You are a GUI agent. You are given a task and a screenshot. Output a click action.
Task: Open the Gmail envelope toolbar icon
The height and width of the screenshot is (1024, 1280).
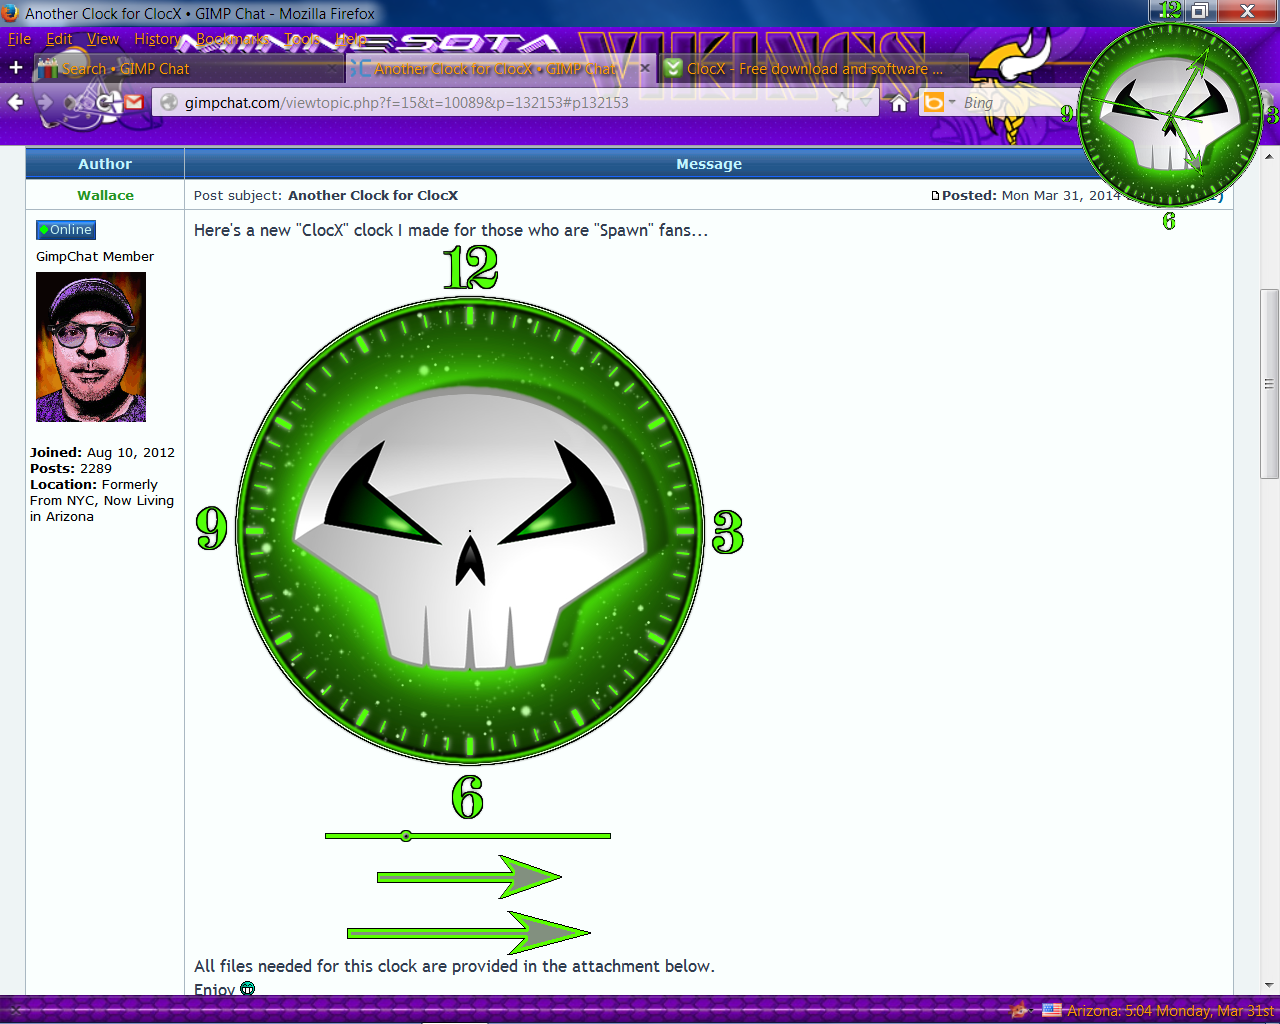pos(134,102)
